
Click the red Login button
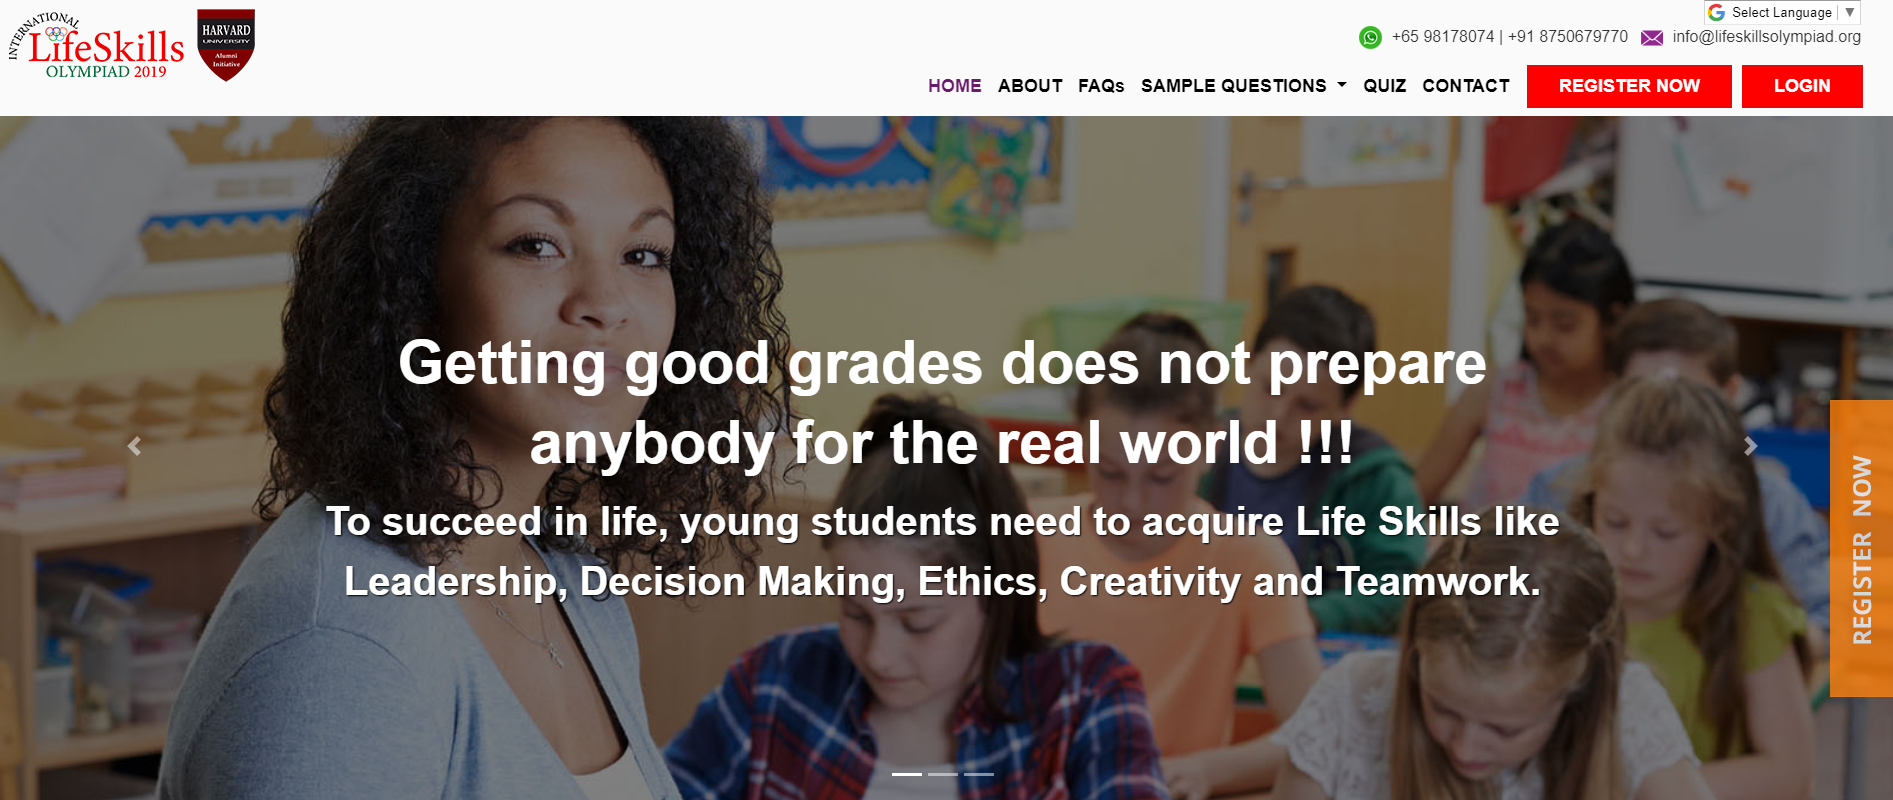1801,86
